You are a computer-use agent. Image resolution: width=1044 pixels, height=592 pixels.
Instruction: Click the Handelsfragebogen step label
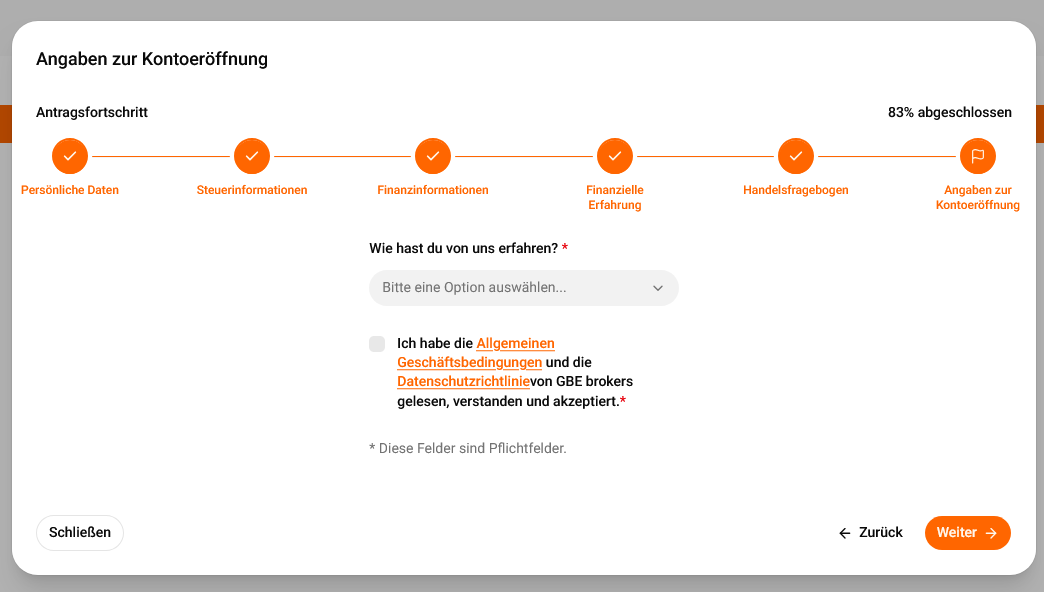click(796, 190)
